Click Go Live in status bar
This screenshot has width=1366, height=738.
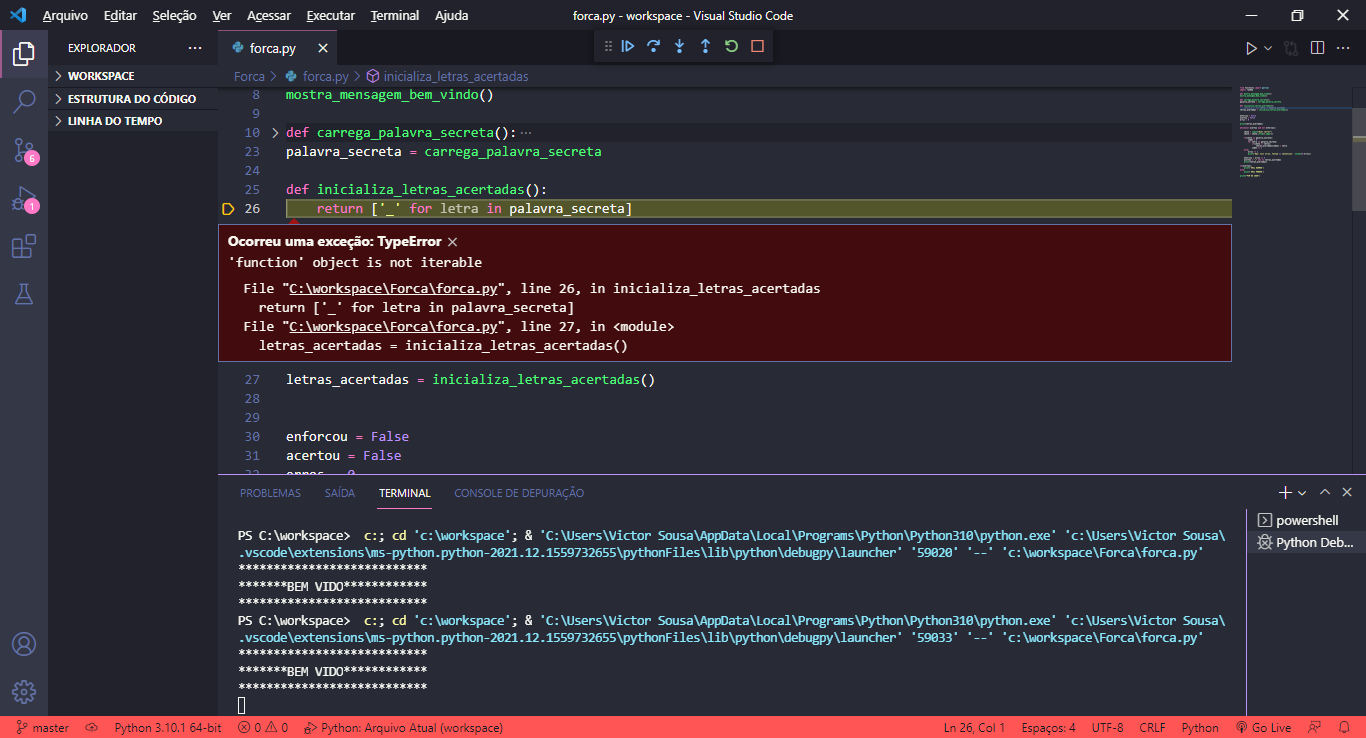click(1264, 728)
